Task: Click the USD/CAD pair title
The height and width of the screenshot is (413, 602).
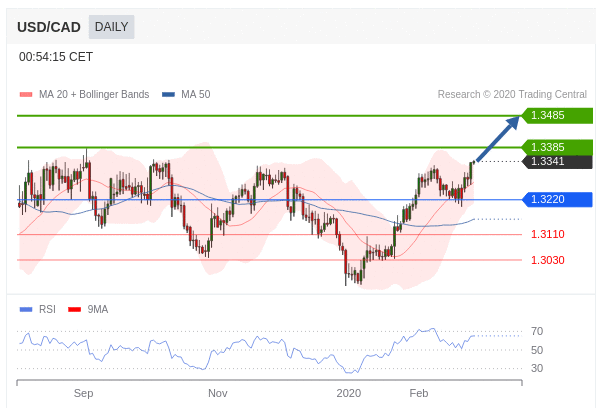Action: 49,27
